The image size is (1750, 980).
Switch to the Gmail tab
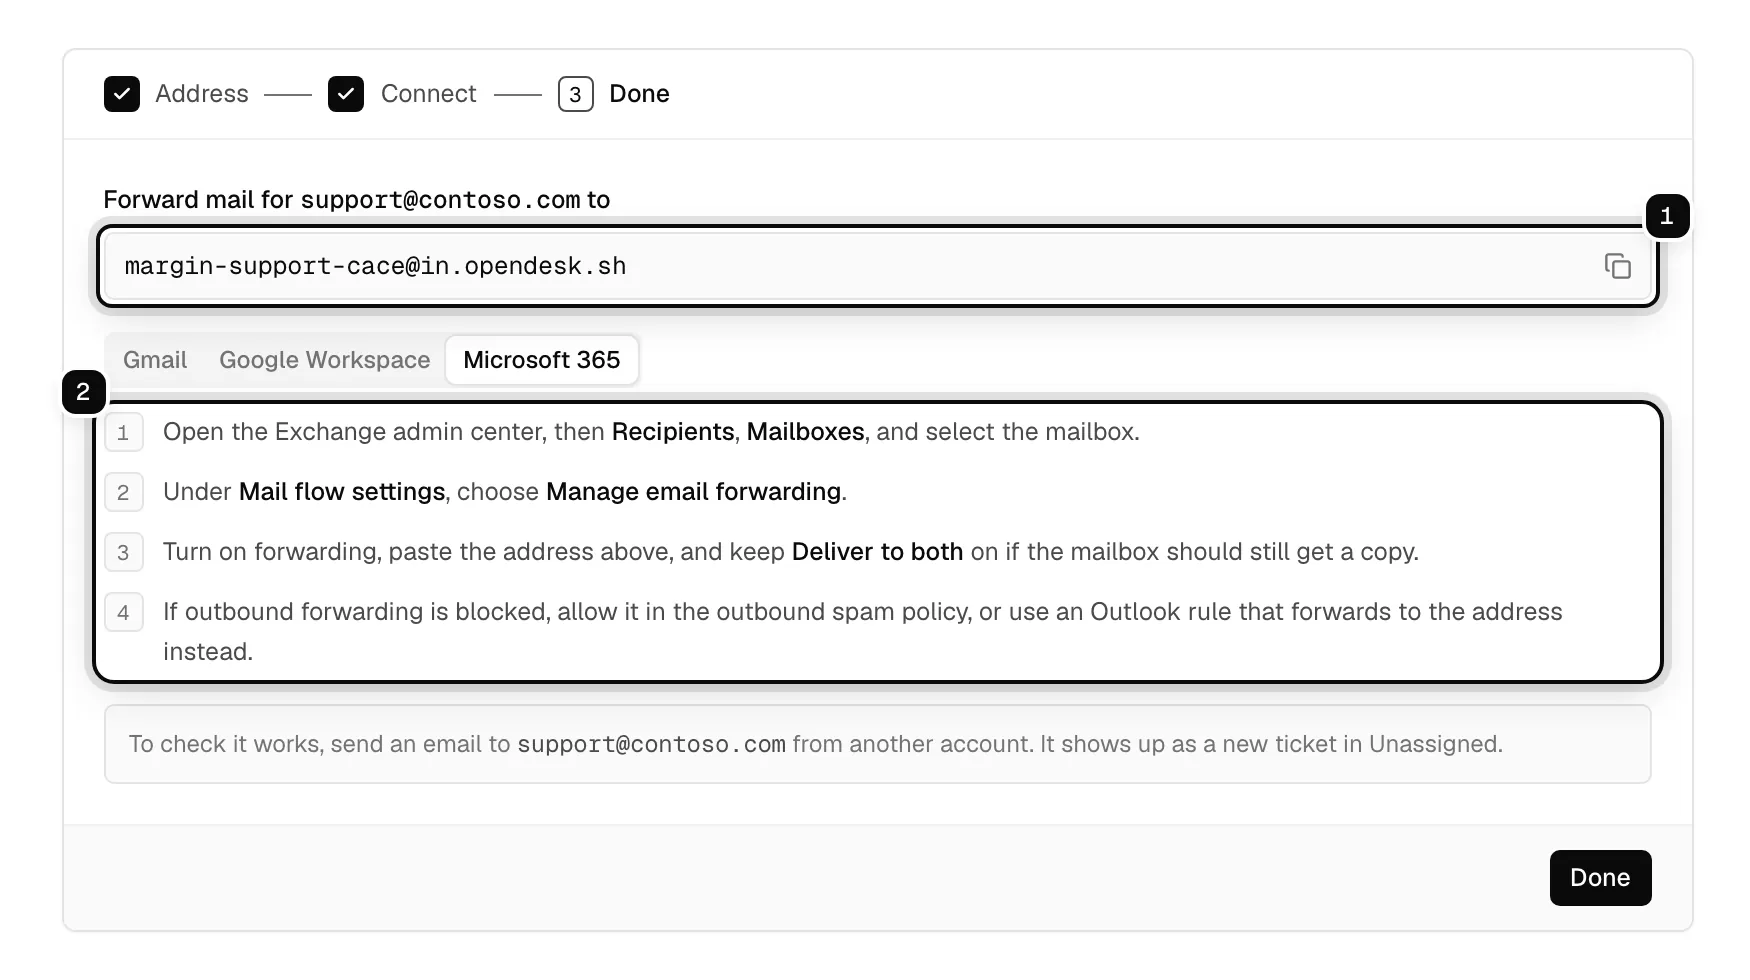click(x=155, y=360)
